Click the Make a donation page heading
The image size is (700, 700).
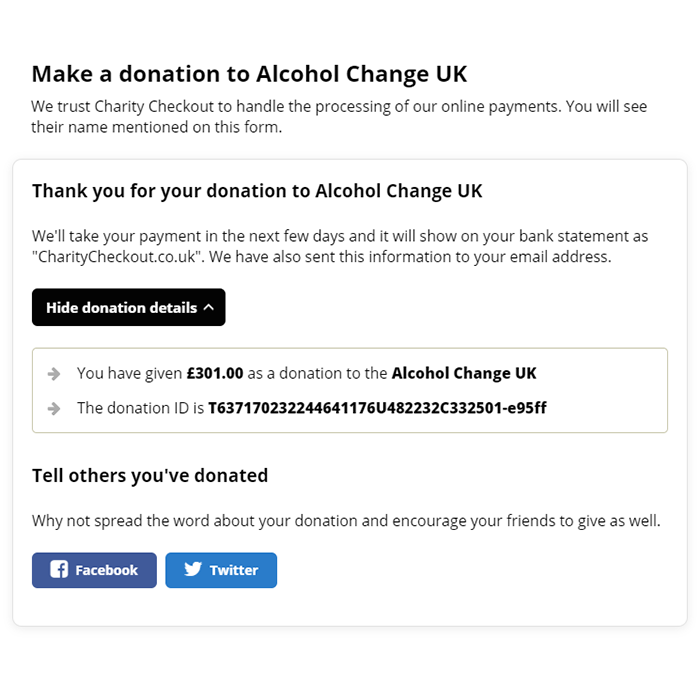249,74
